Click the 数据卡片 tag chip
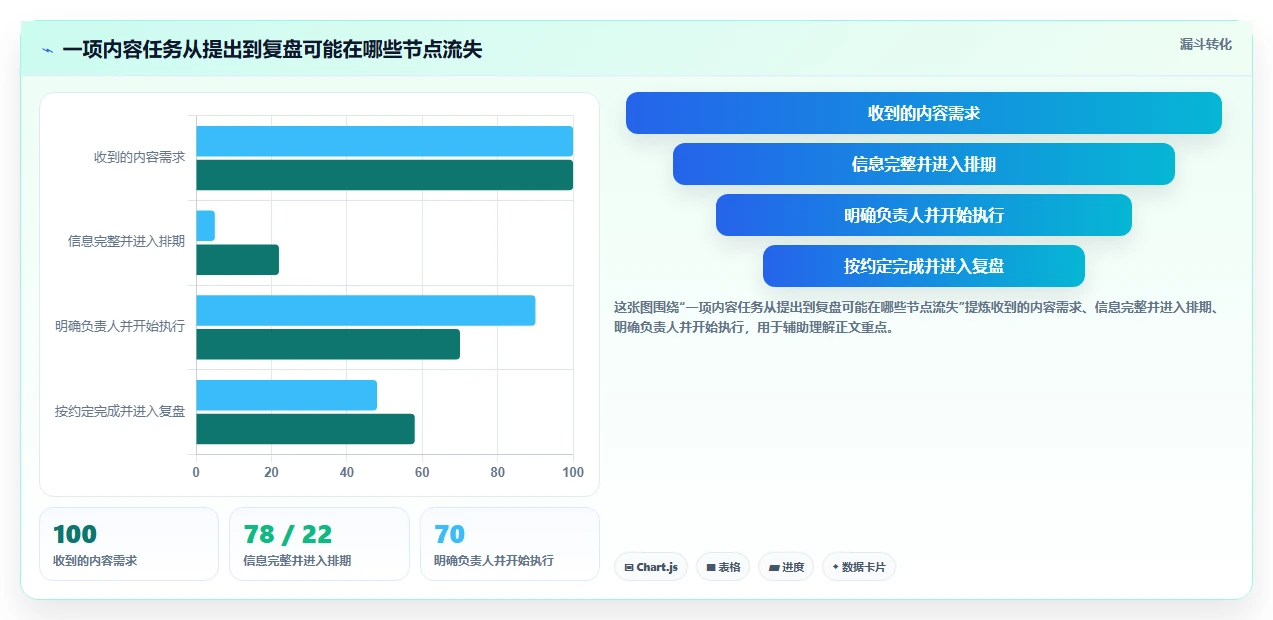 pyautogui.click(x=858, y=567)
